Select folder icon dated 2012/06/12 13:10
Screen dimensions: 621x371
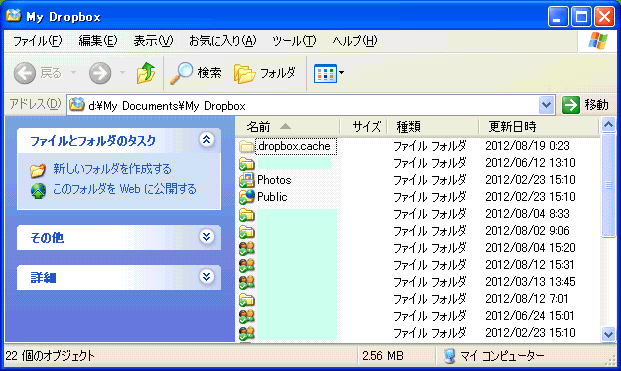246,163
